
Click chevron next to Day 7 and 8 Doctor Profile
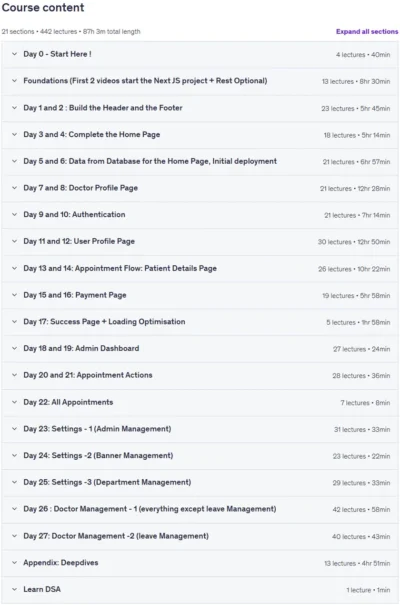(14, 188)
